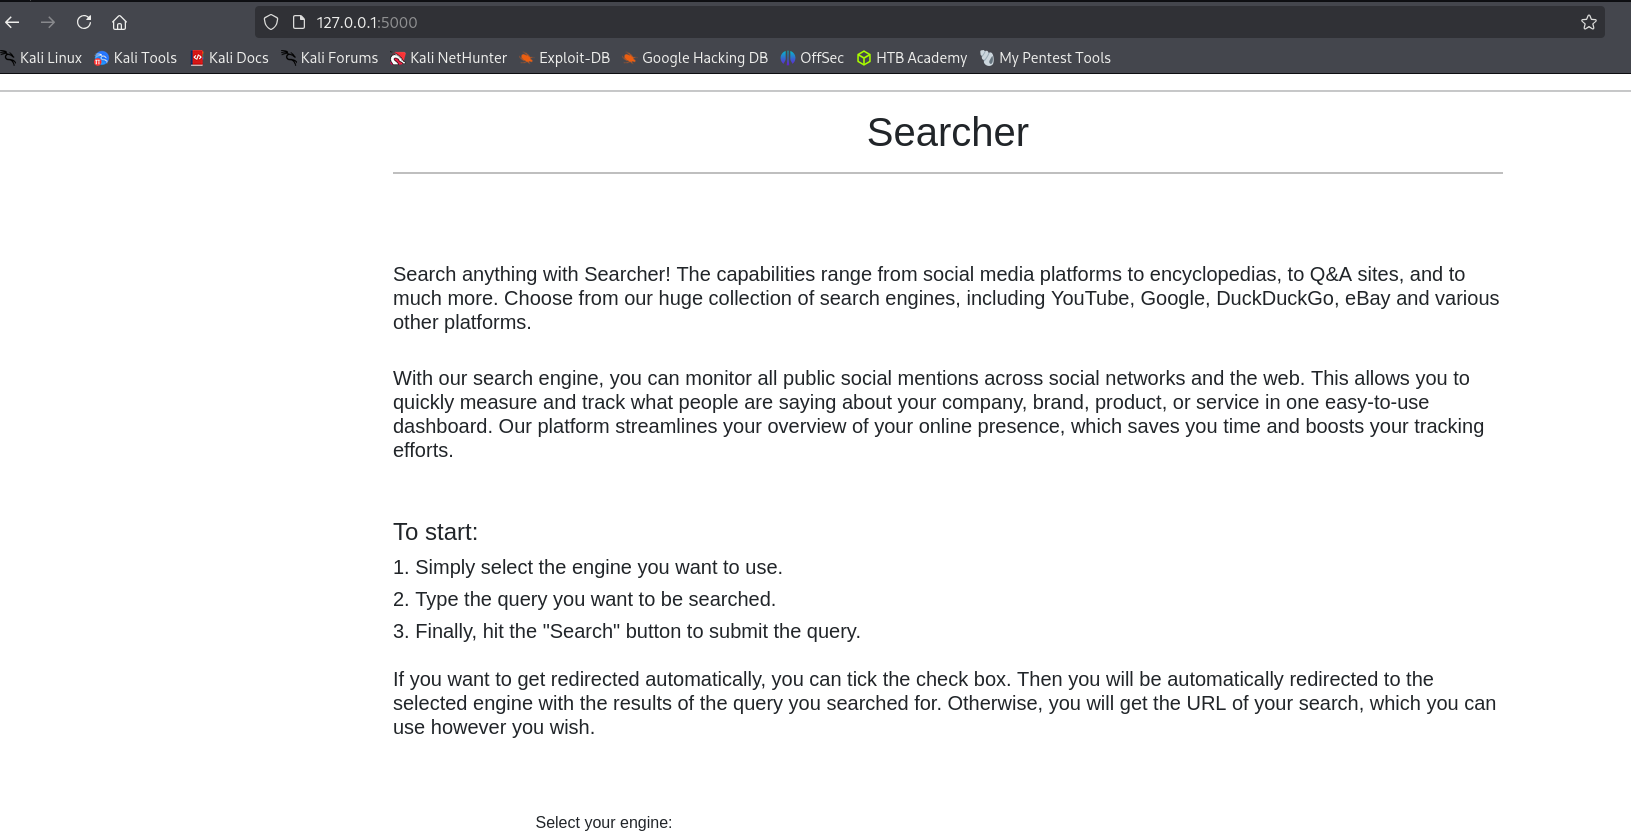Open the Kali Forums bookmark
Screen dimensions: 1631x839
(330, 58)
